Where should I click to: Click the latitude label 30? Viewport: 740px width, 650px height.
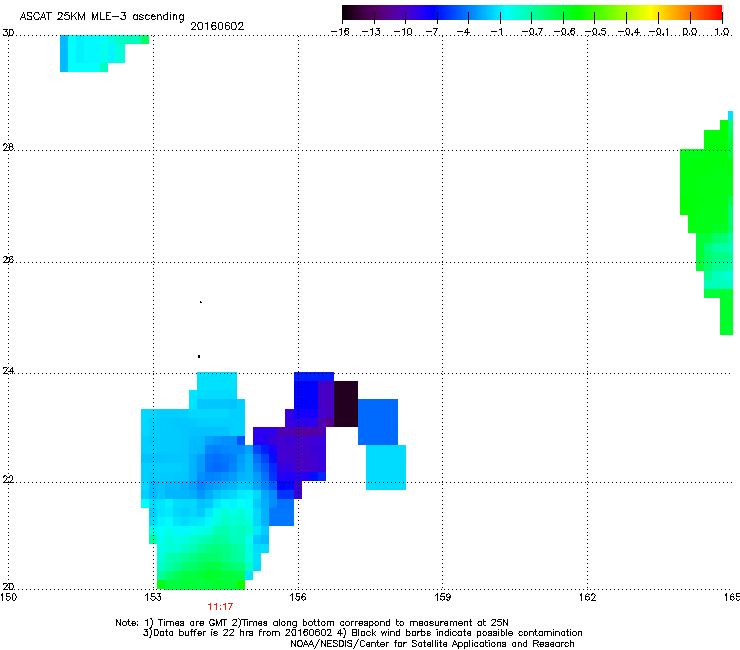point(8,33)
